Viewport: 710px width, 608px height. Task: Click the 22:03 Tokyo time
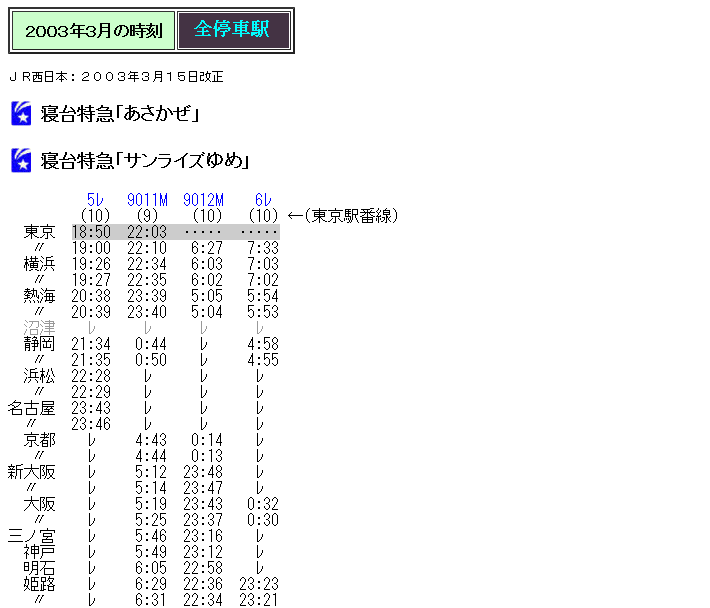point(147,232)
